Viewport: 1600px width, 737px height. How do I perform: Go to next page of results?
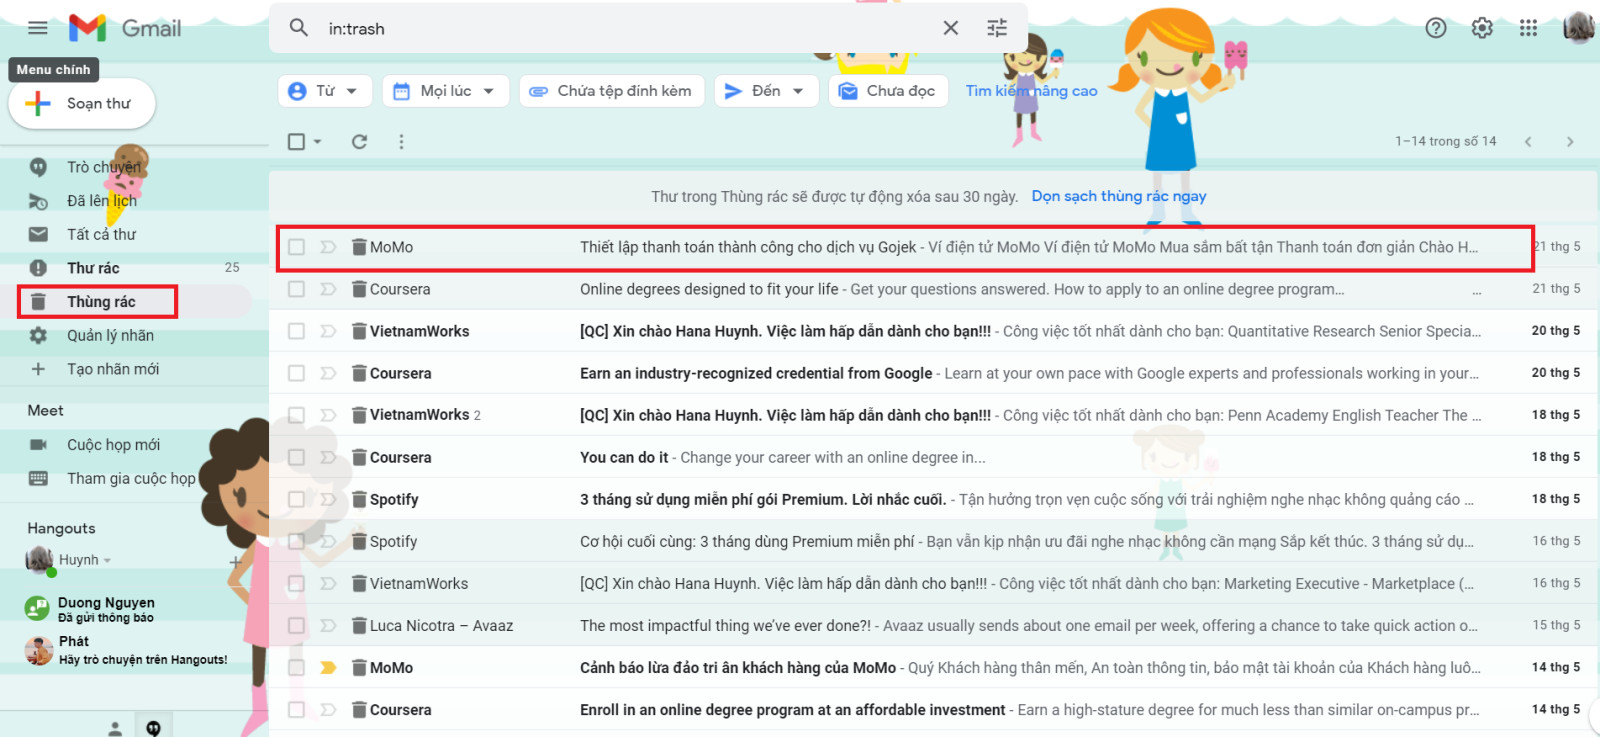coord(1570,142)
